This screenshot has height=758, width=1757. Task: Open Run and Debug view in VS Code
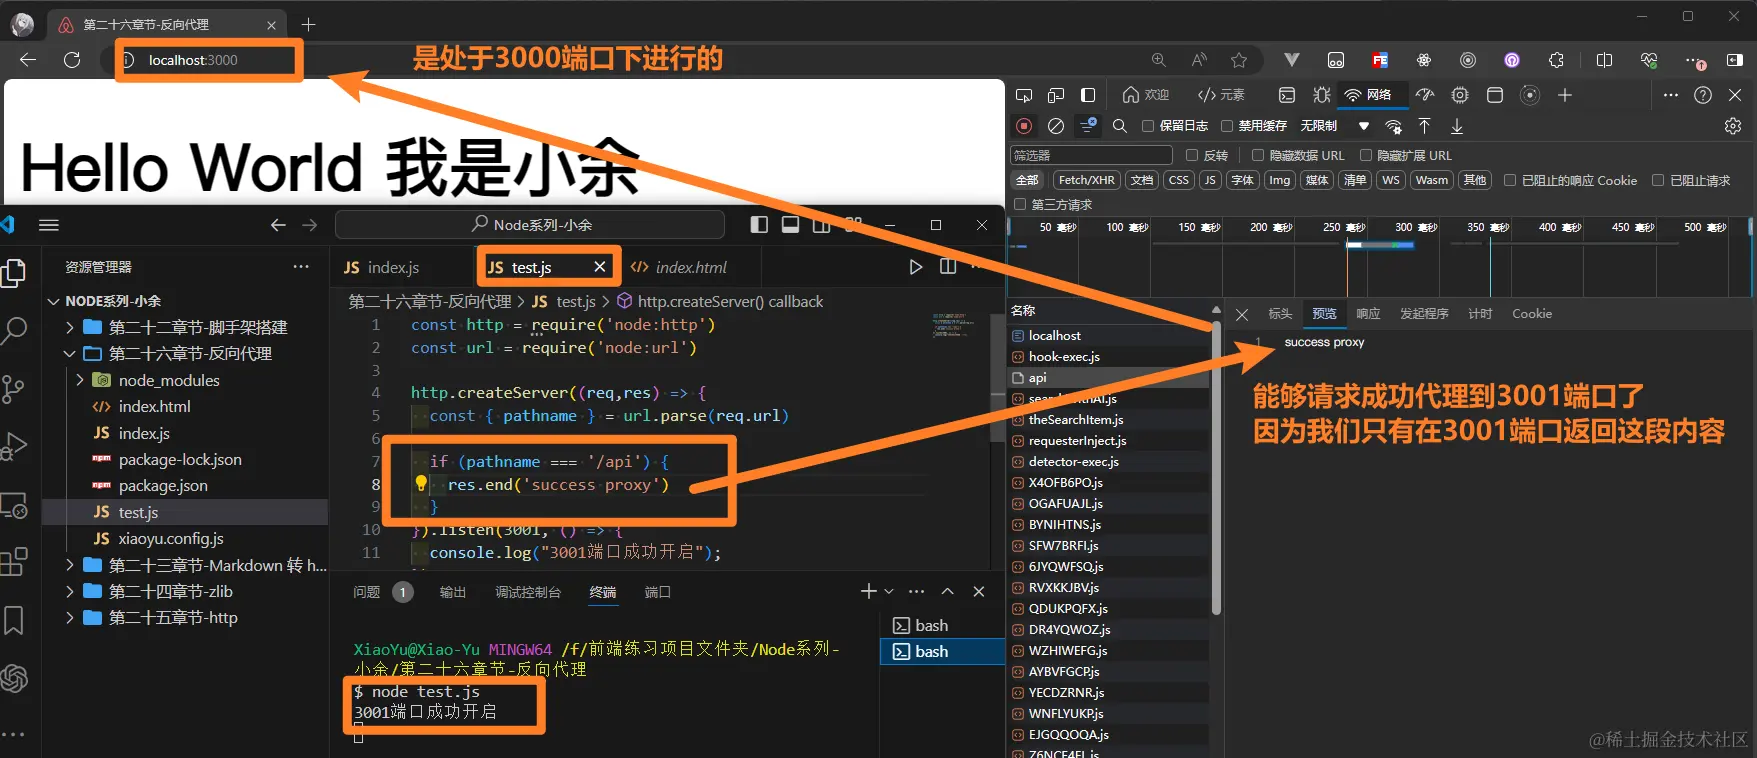pyautogui.click(x=14, y=446)
